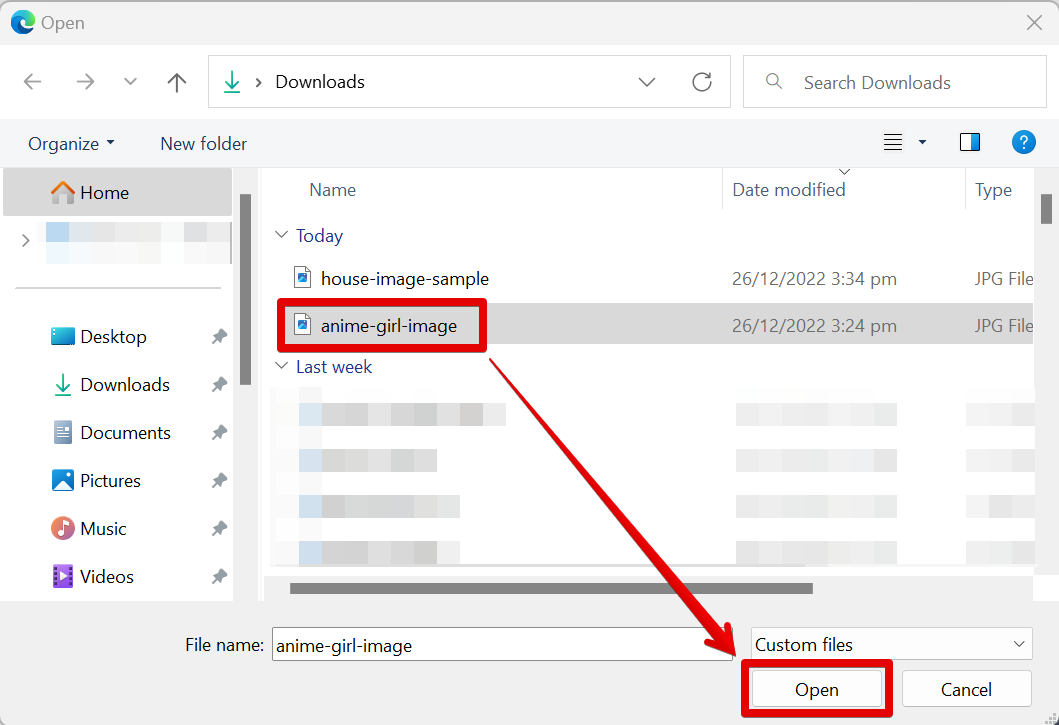Select the Pictures folder in sidebar
Viewport: 1059px width, 725px height.
point(110,481)
